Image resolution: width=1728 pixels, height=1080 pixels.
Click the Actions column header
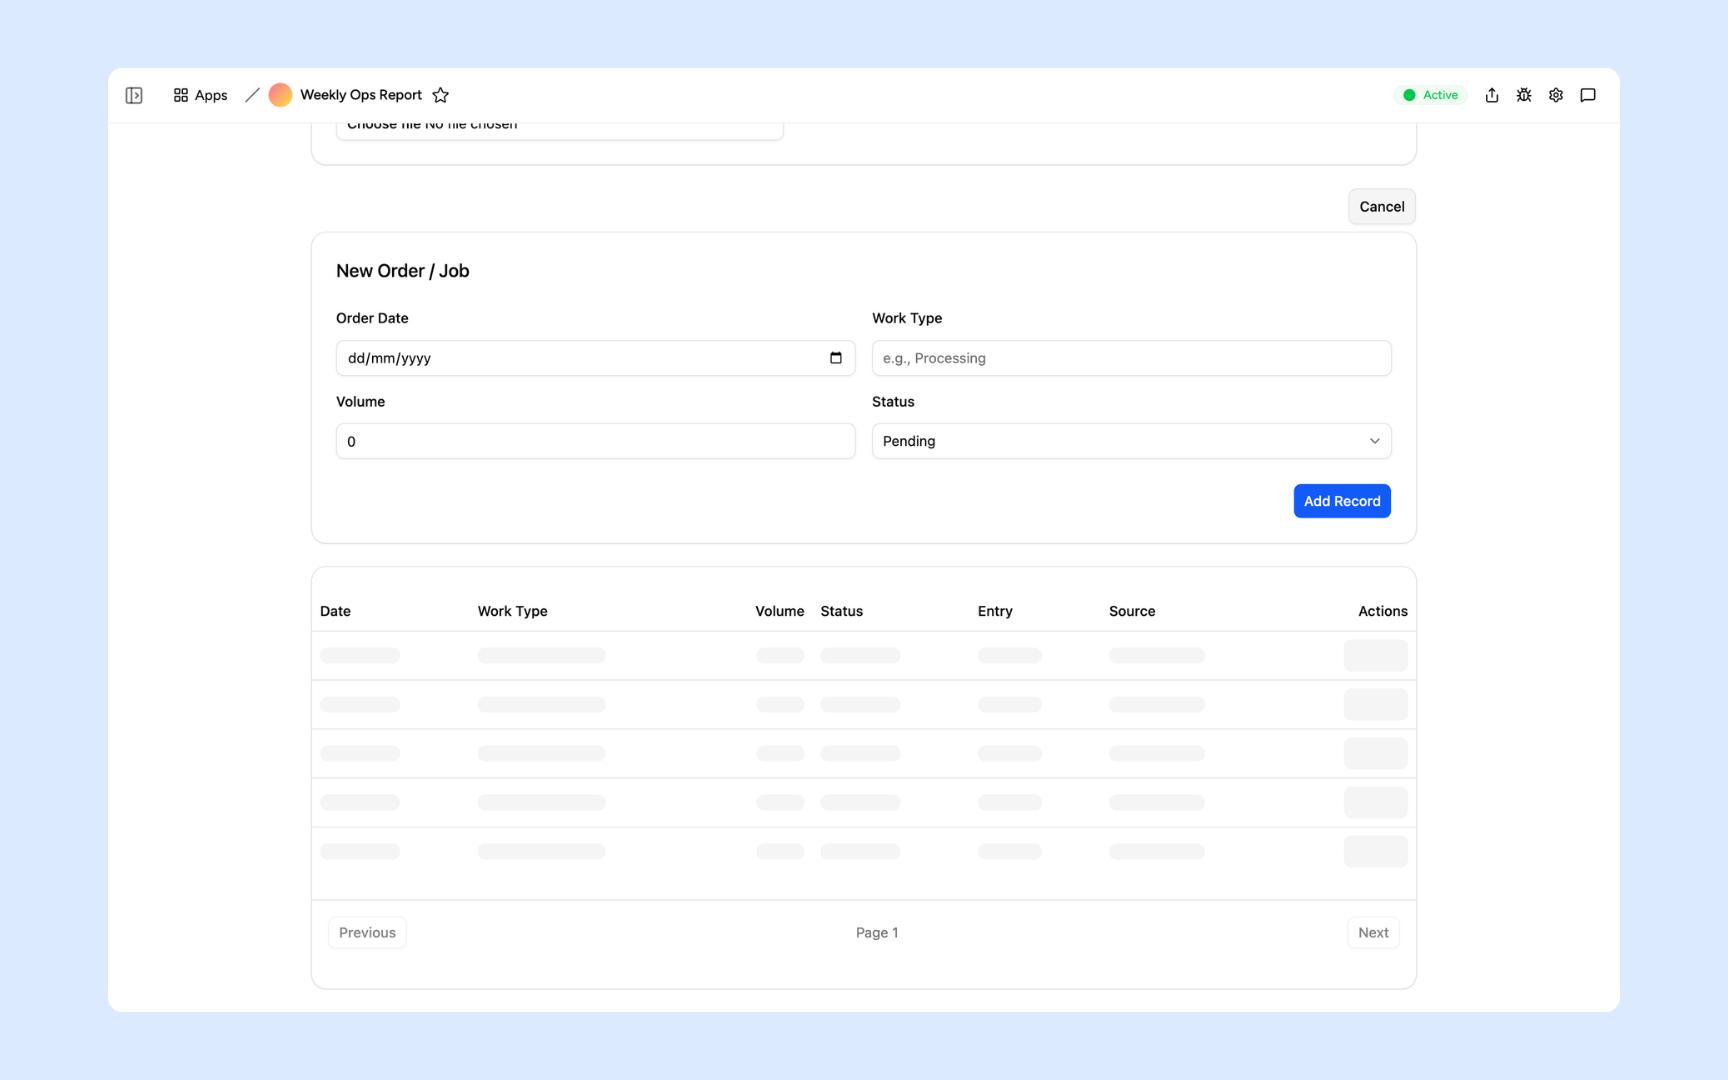pos(1382,611)
